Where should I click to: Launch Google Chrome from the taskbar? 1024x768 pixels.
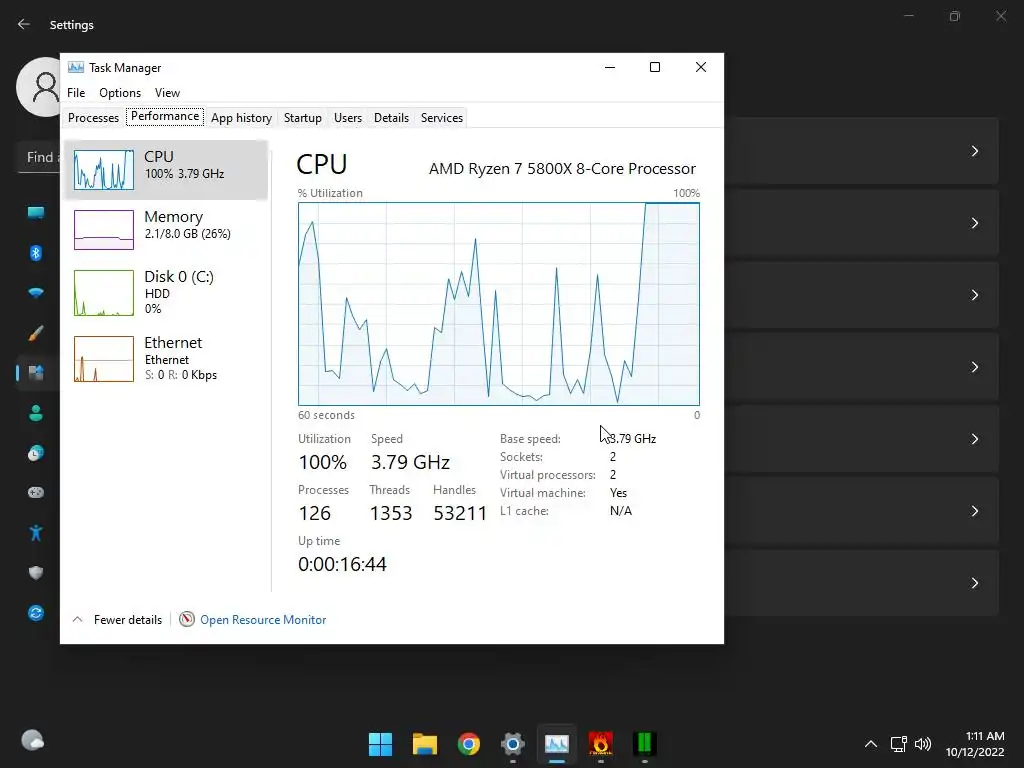click(469, 744)
